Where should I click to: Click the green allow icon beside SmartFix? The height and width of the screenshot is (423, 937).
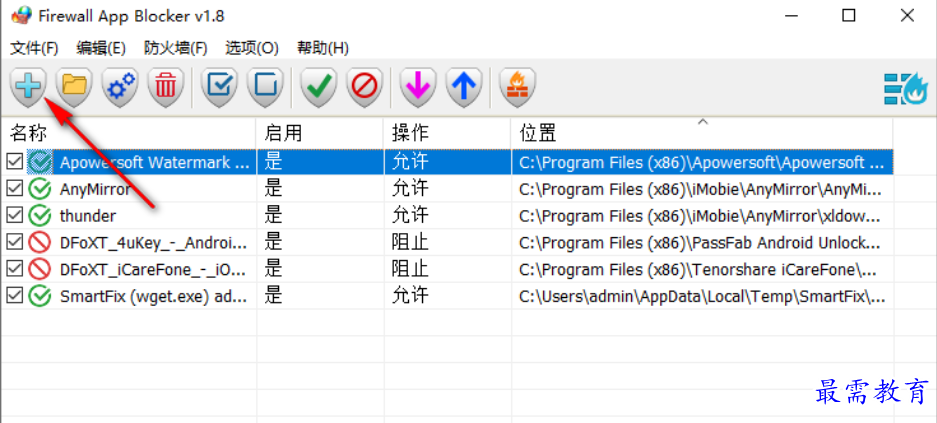point(39,296)
